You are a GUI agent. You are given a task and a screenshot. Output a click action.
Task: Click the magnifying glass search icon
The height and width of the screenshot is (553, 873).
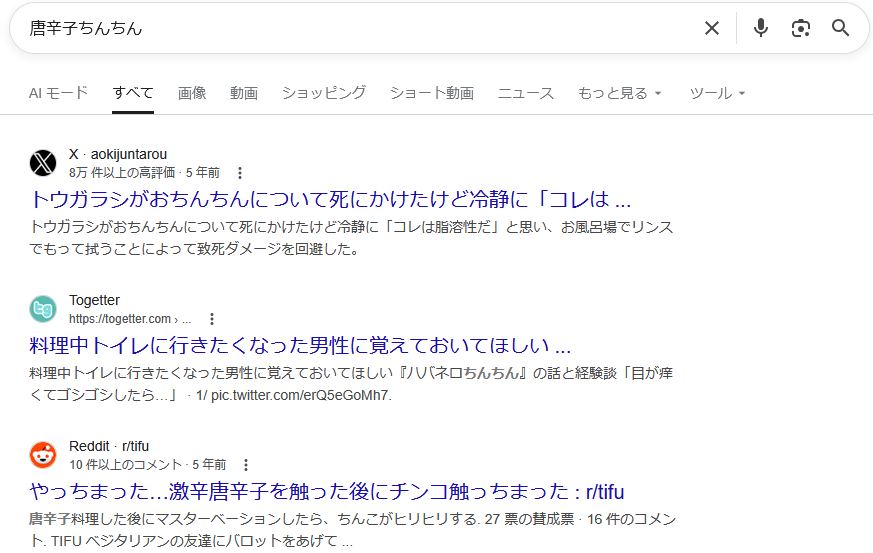tap(840, 28)
